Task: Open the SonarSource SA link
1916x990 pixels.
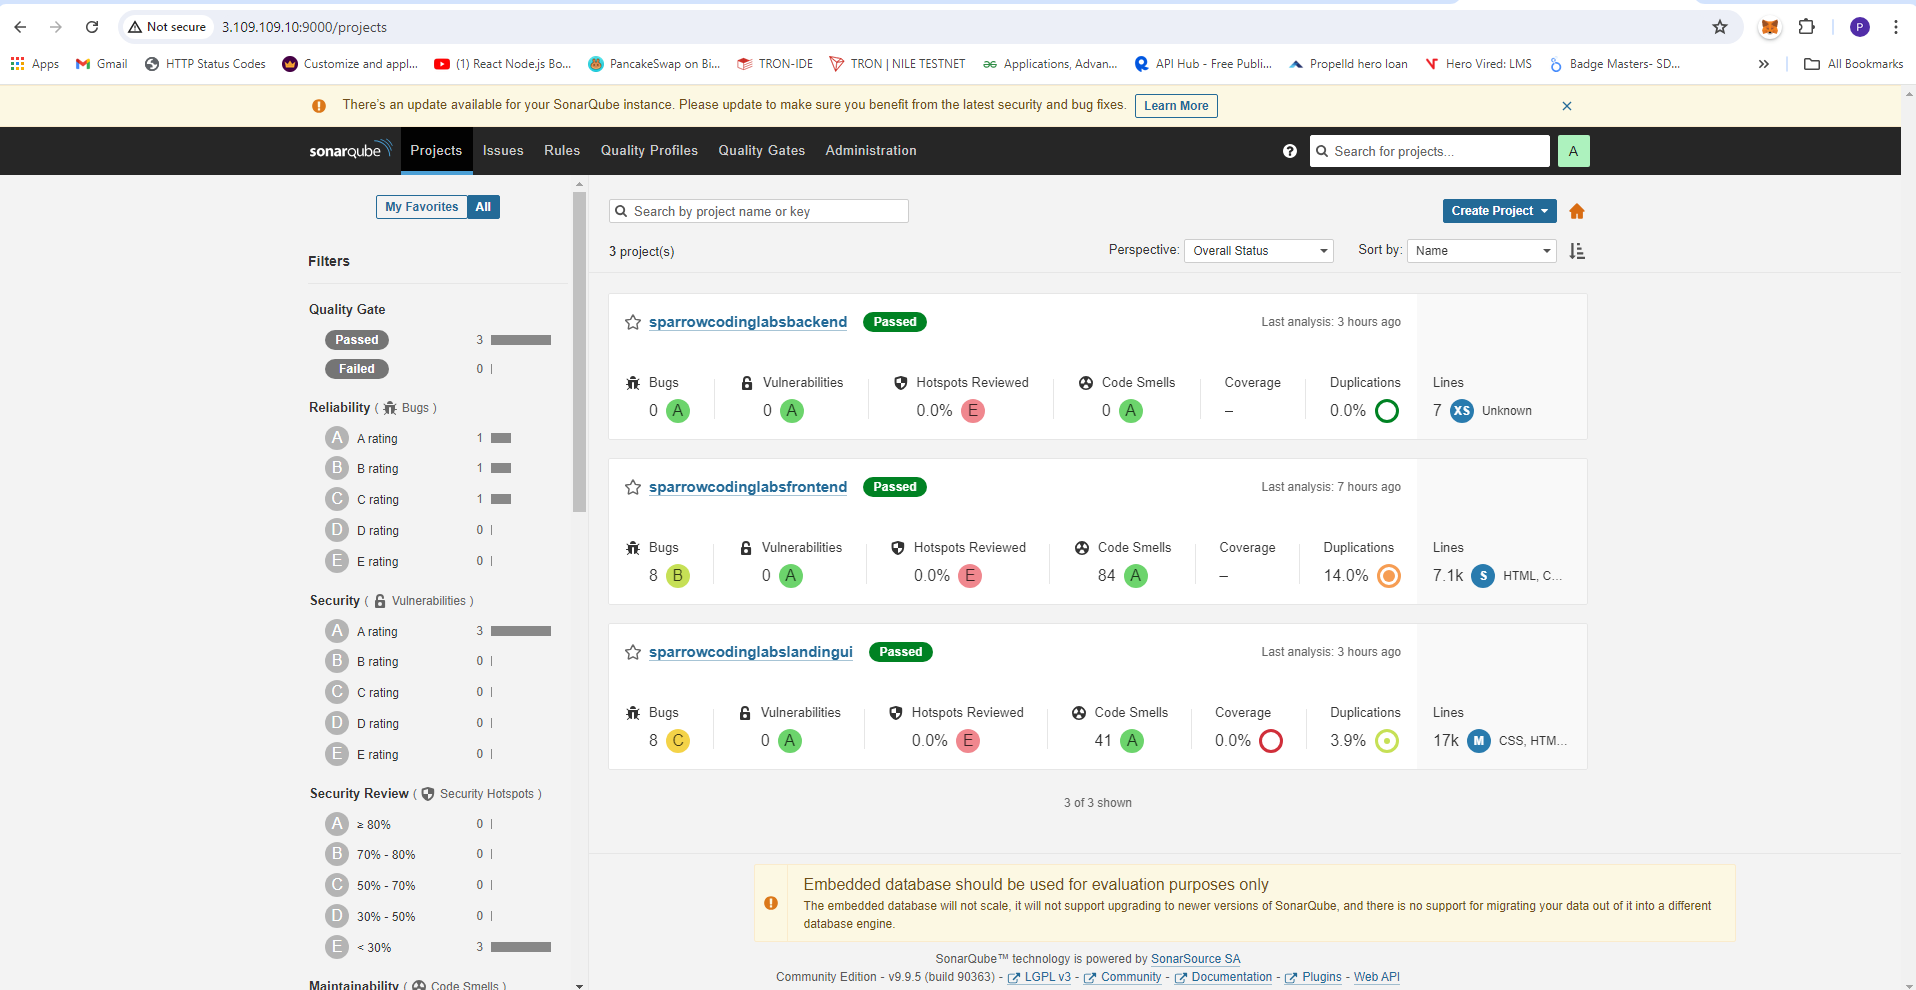Action: point(1196,959)
